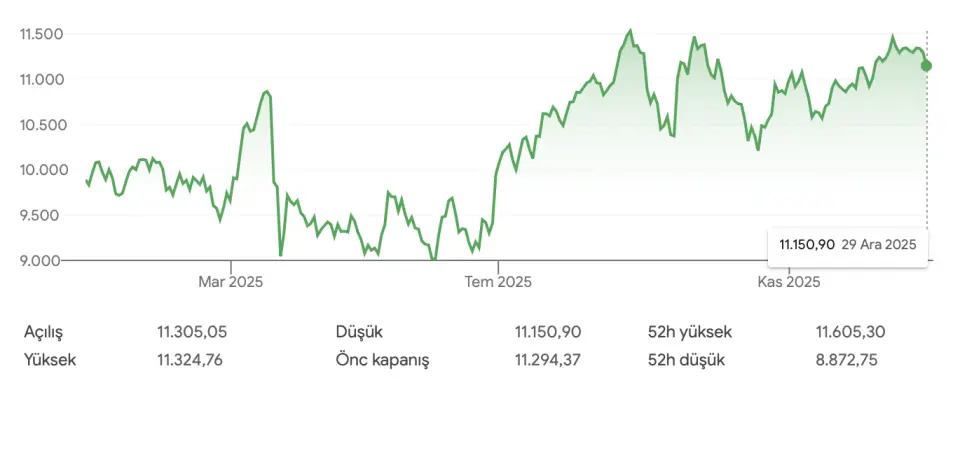
Task: Click the green end-point dot on the chart
Action: coord(927,66)
